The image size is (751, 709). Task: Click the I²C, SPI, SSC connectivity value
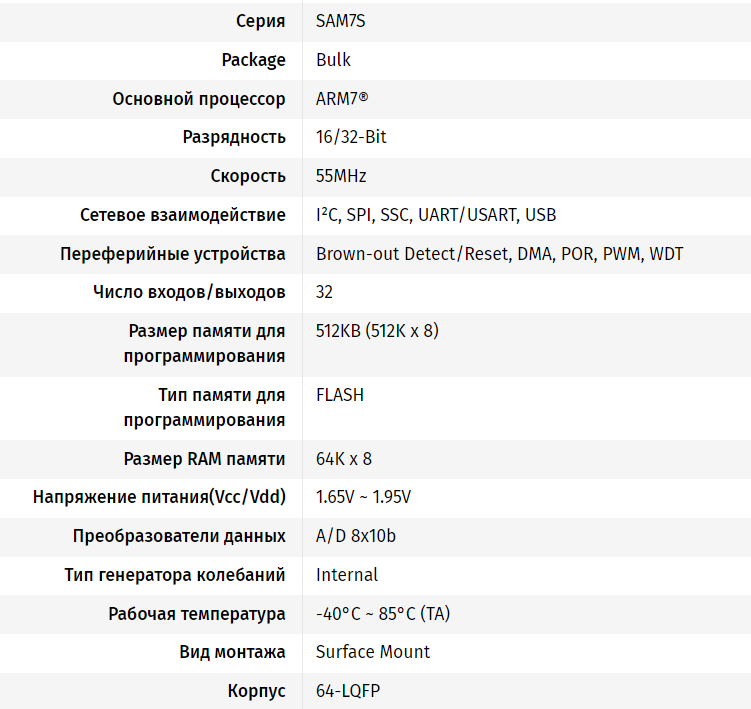(x=436, y=215)
